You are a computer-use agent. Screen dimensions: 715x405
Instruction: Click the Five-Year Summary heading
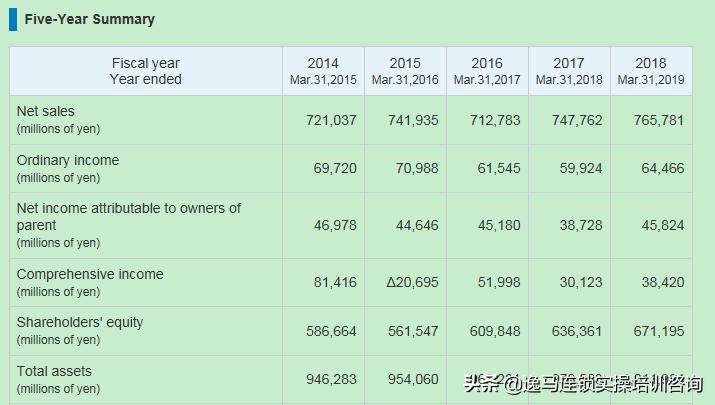89,19
